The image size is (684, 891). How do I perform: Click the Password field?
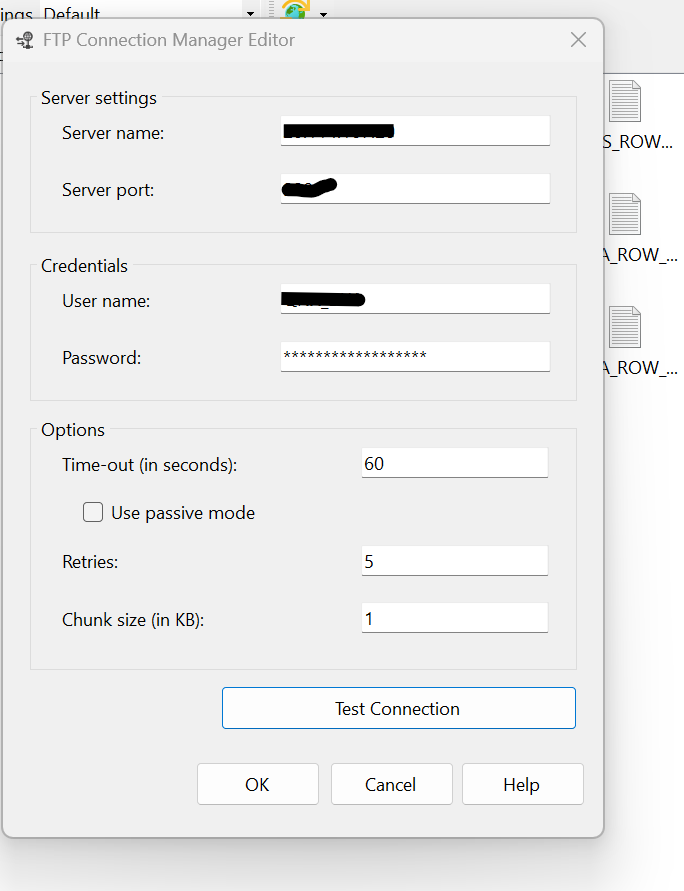[415, 356]
